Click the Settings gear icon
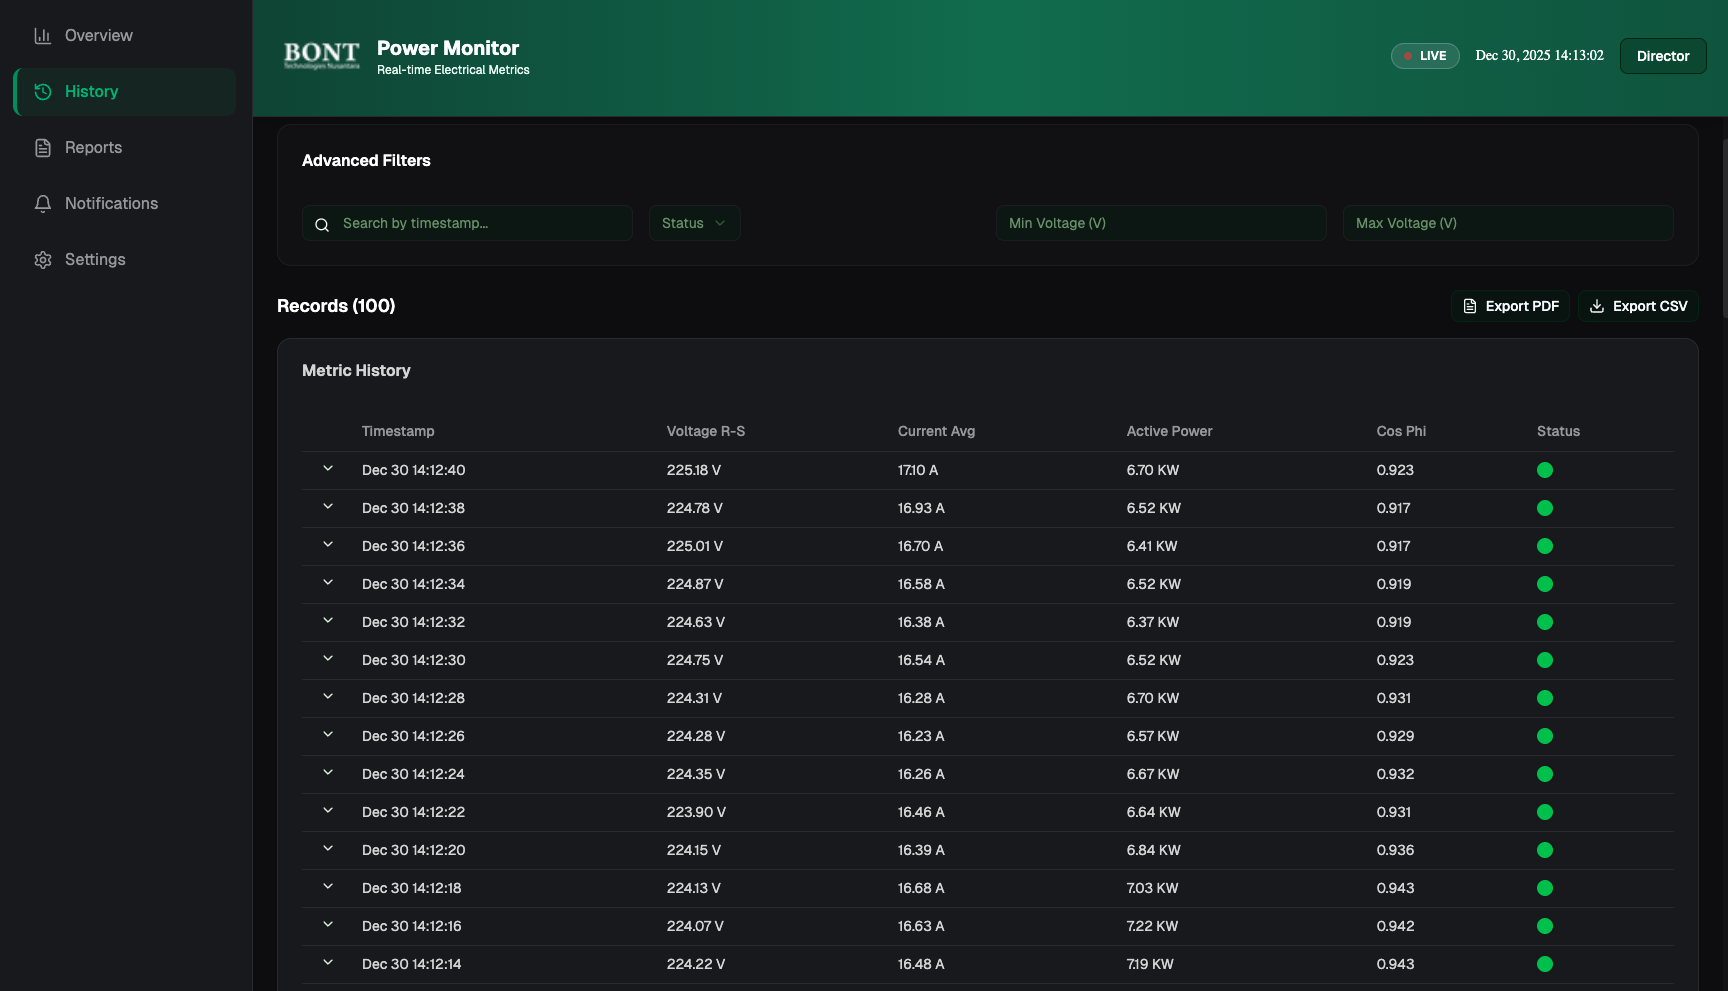 point(42,260)
